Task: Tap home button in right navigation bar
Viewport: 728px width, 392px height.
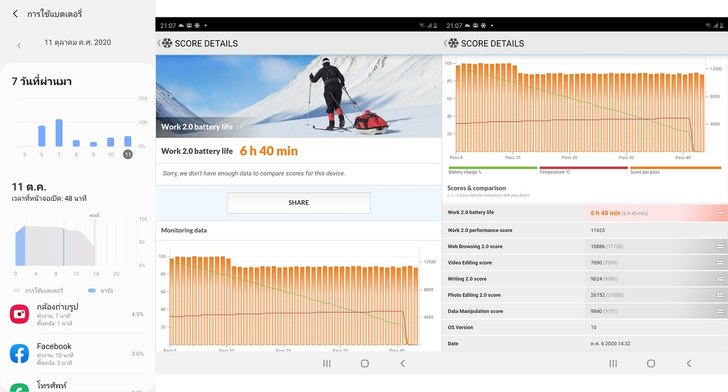Action: coord(651,363)
